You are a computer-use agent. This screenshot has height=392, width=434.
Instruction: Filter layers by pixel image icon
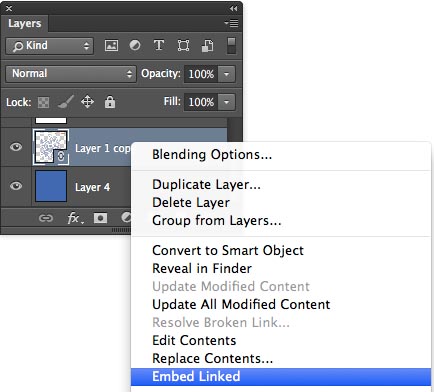(x=111, y=45)
